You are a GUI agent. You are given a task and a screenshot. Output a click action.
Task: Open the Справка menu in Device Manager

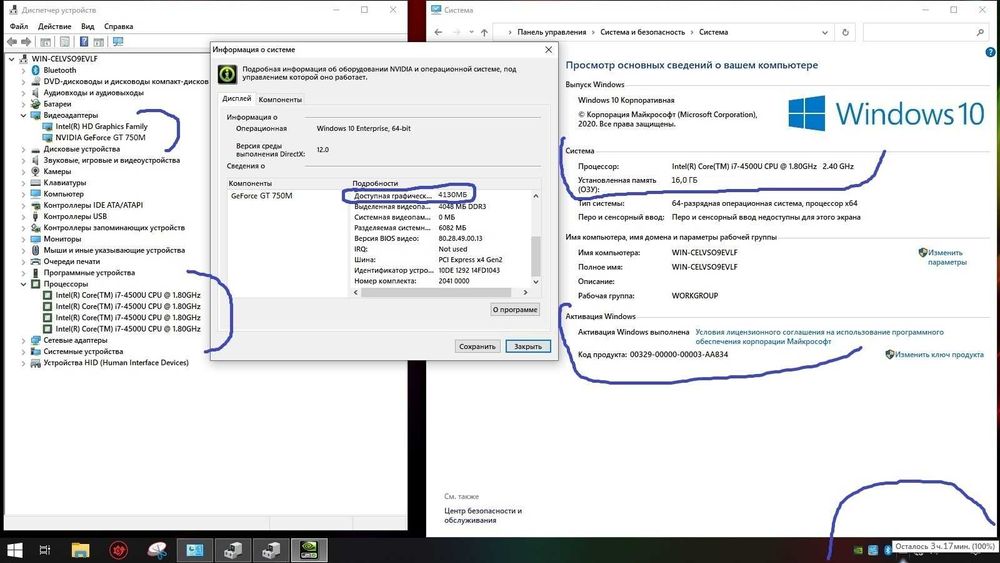click(119, 26)
